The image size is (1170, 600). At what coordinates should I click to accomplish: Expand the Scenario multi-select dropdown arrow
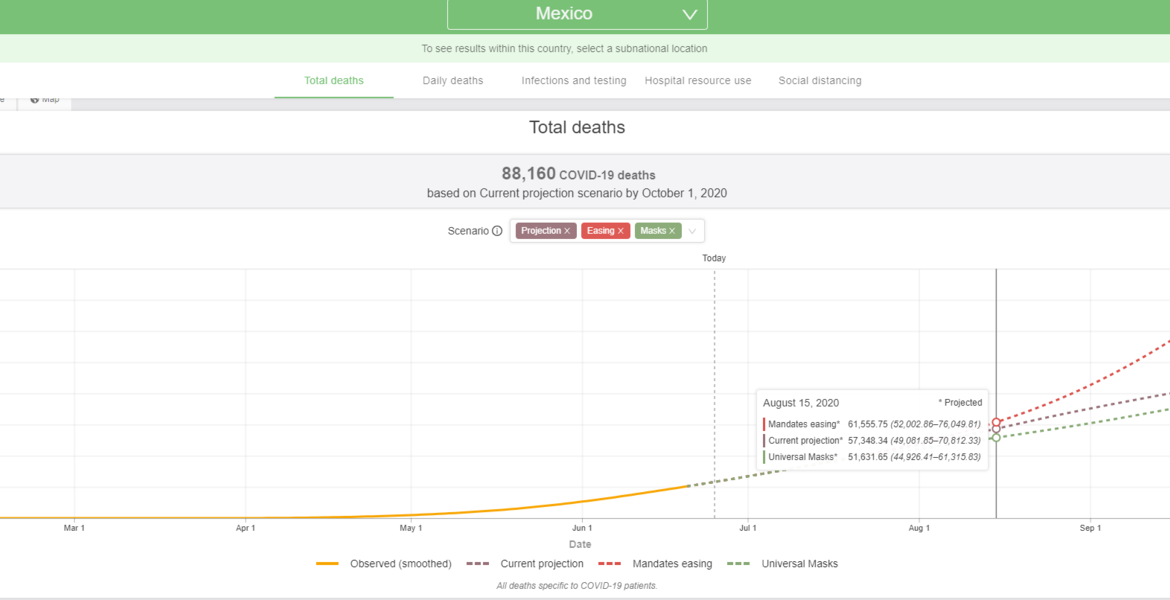pyautogui.click(x=692, y=231)
